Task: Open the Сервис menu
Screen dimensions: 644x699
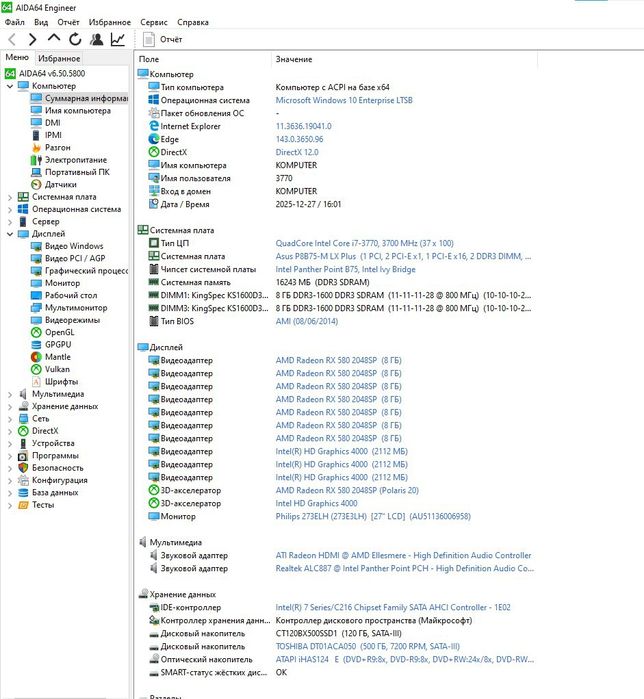Action: [154, 22]
